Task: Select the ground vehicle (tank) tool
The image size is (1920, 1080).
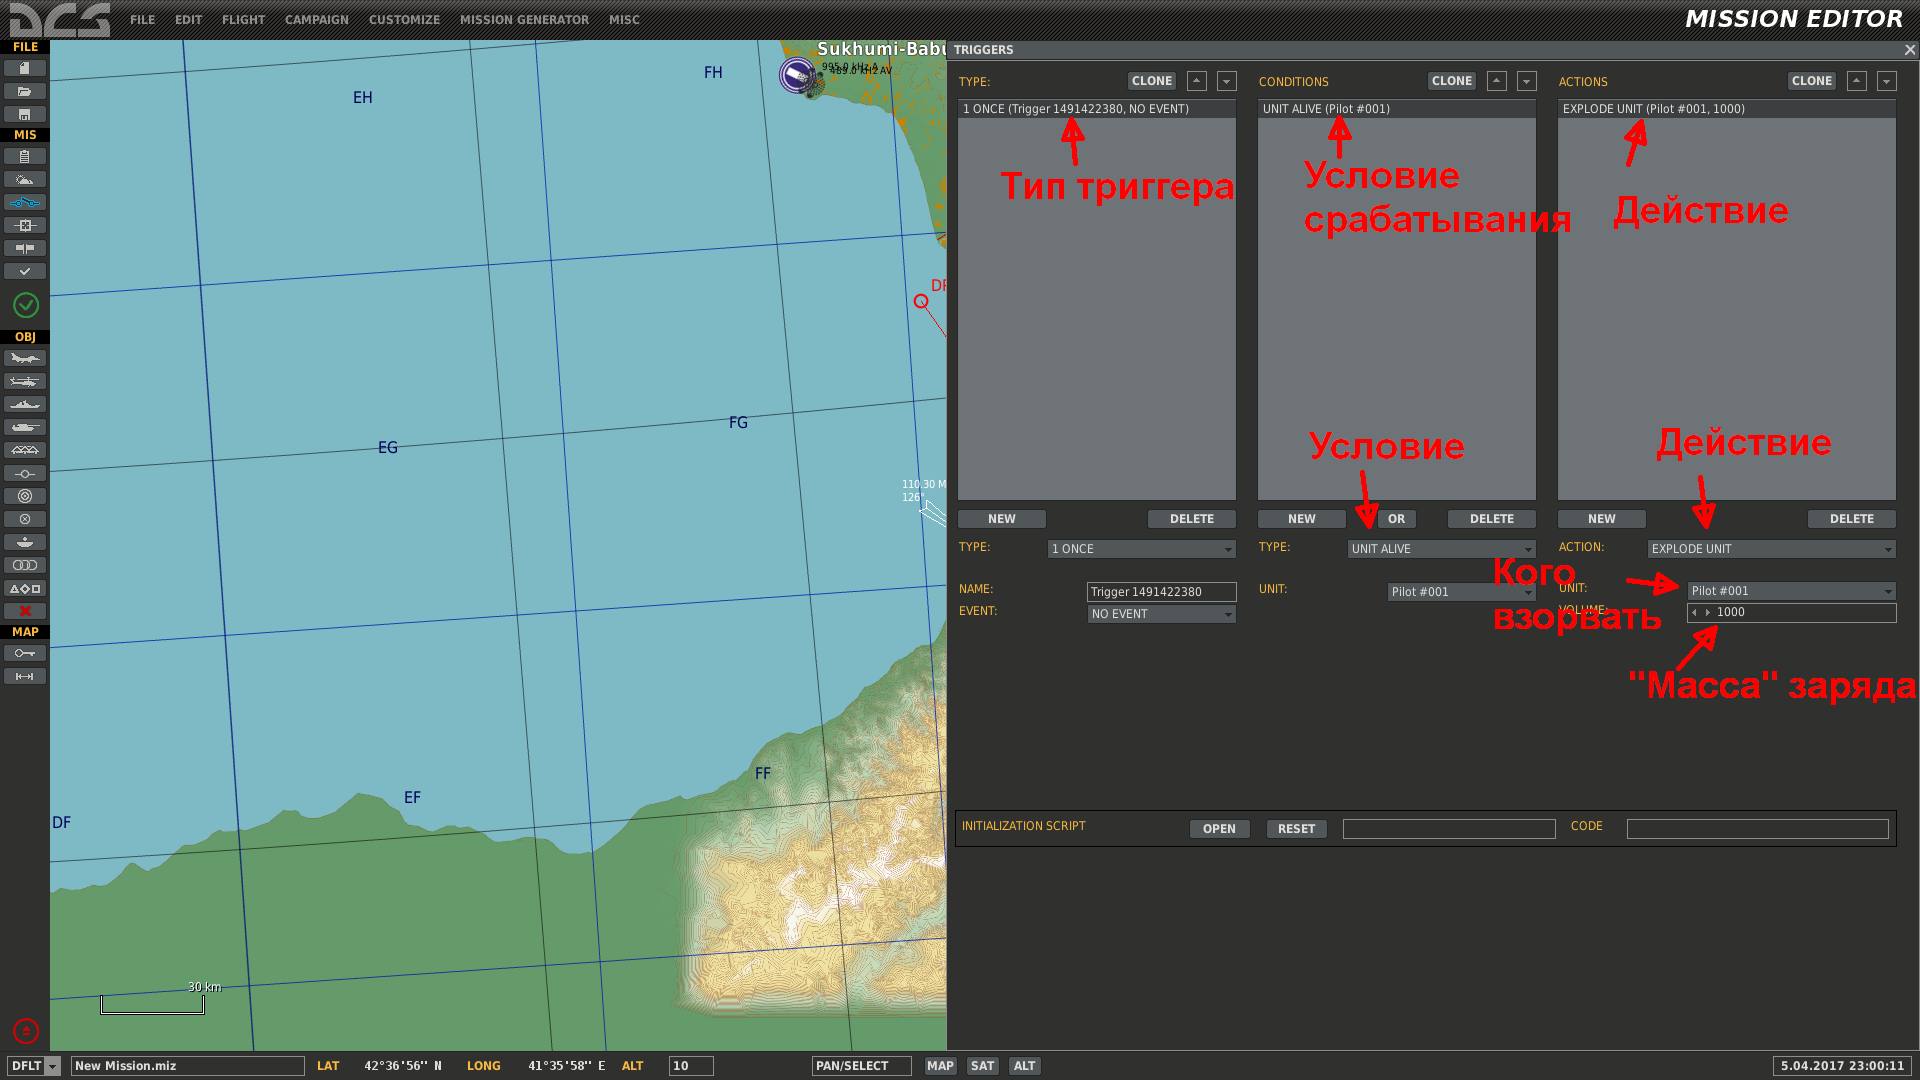Action: click(x=25, y=427)
